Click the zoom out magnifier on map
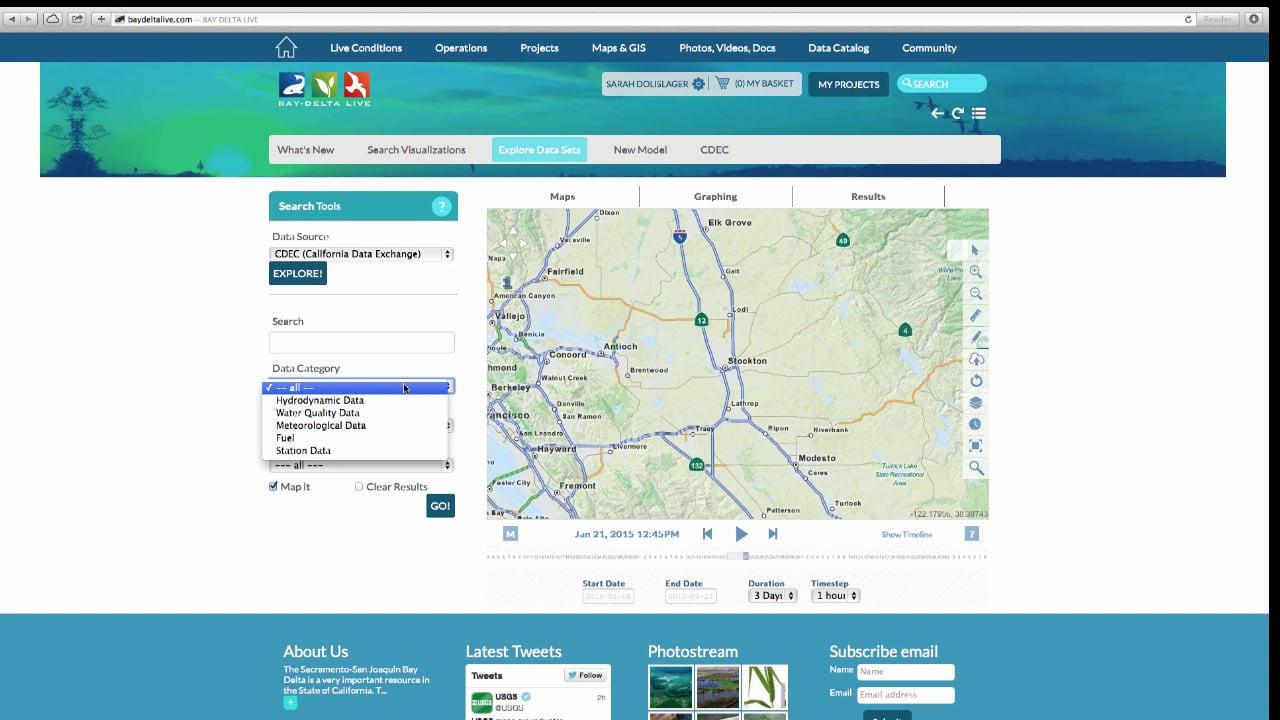Screen dimensions: 1280x720 (976, 294)
